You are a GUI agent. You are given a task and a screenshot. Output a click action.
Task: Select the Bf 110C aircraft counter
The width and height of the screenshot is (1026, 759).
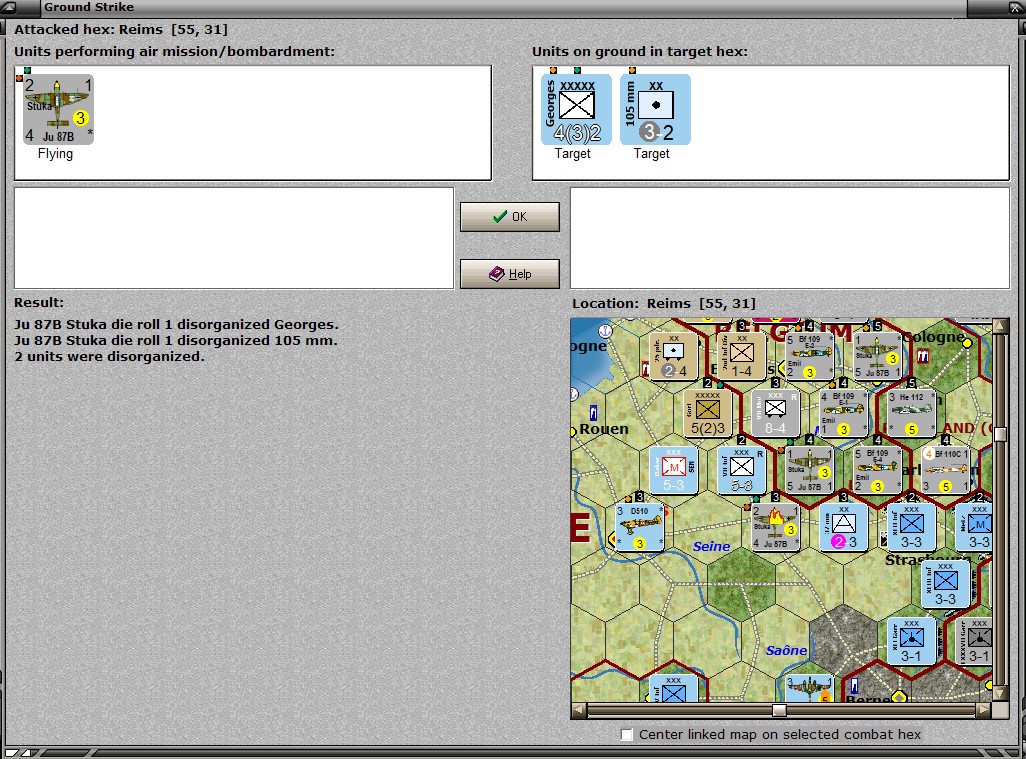pyautogui.click(x=946, y=470)
